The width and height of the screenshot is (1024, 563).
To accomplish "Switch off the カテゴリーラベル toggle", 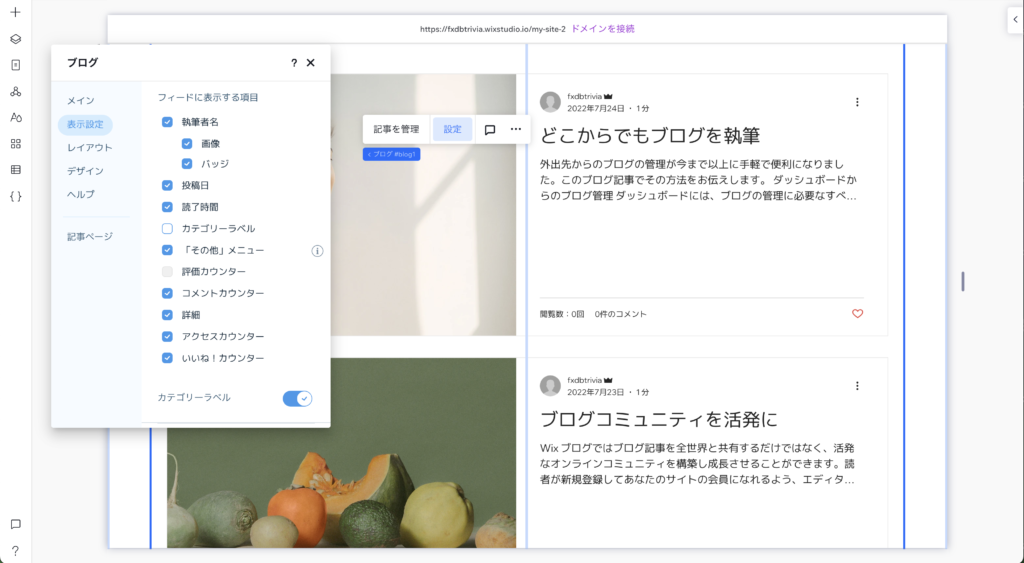I will [297, 398].
